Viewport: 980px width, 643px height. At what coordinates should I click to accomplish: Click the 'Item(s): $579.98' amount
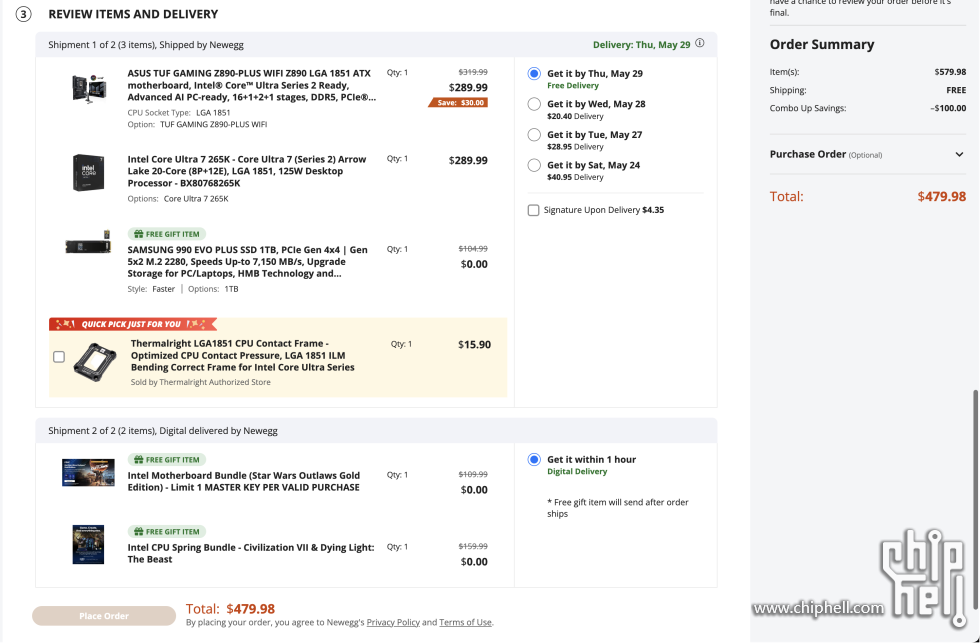[950, 72]
